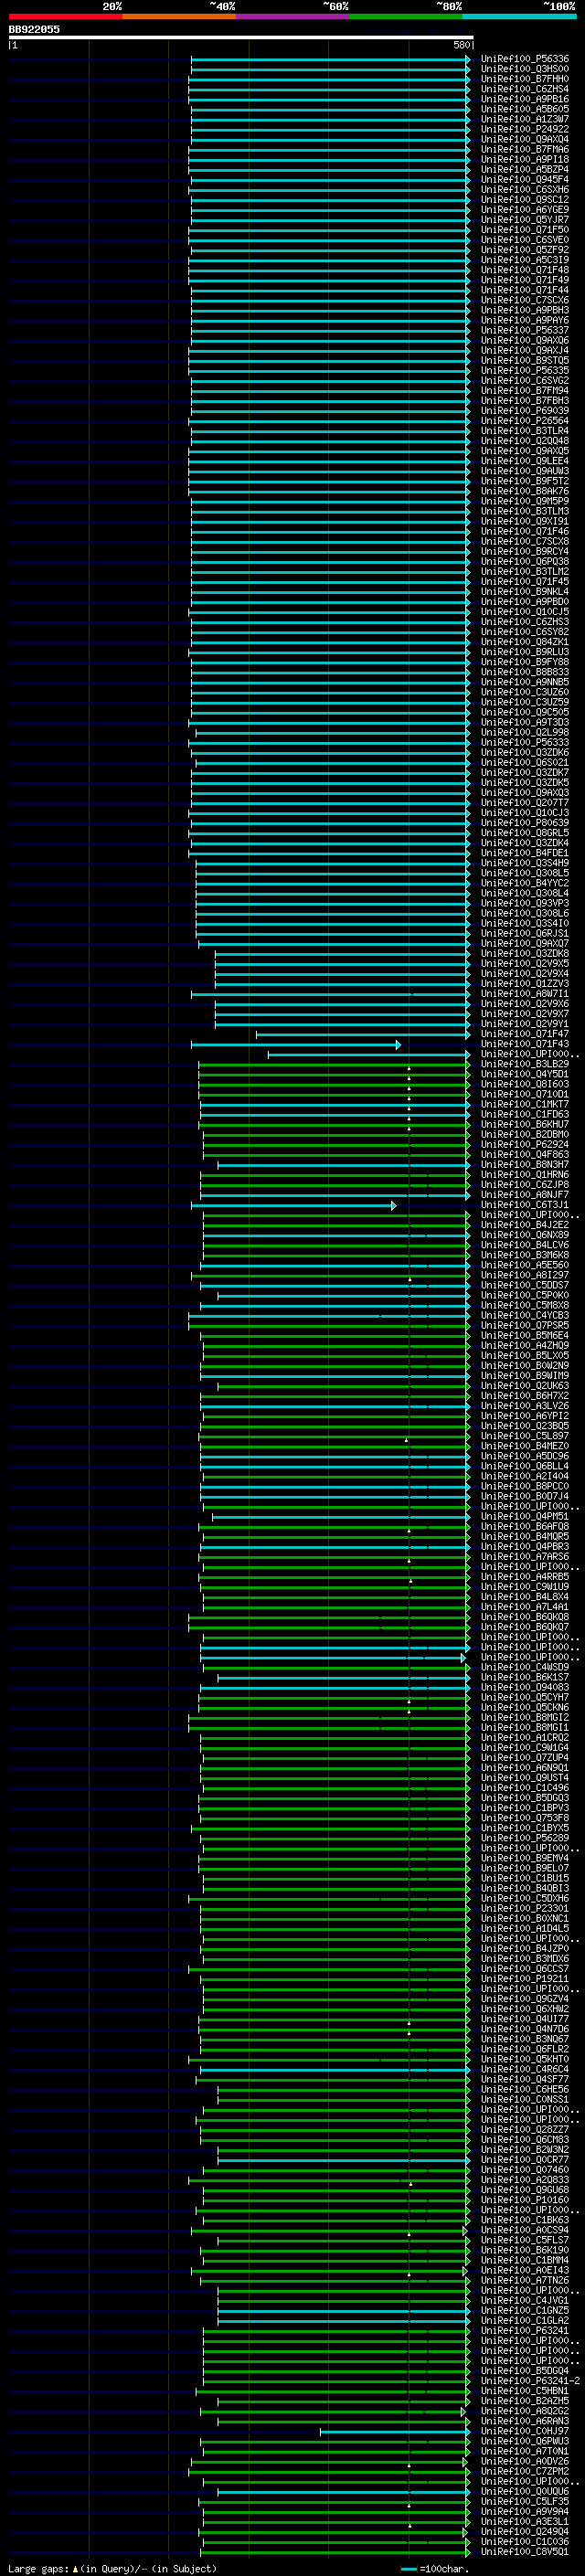Select the UniRef100_P24922 label

tap(525, 129)
